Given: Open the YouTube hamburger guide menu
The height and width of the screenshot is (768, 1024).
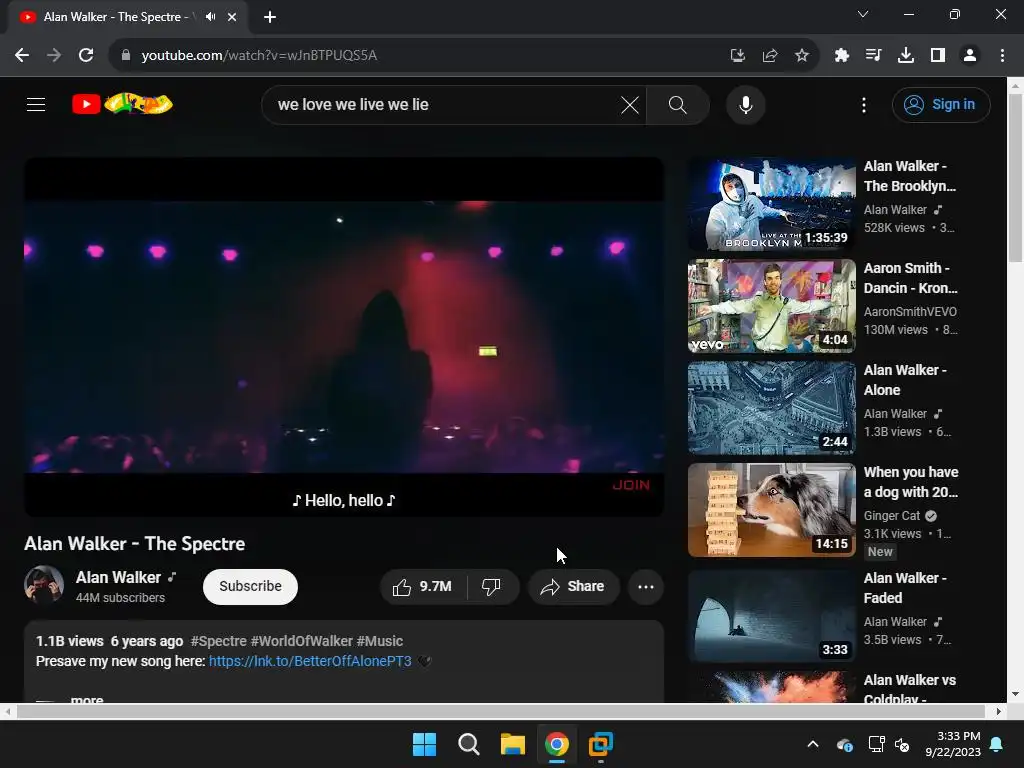Looking at the screenshot, I should point(36,104).
